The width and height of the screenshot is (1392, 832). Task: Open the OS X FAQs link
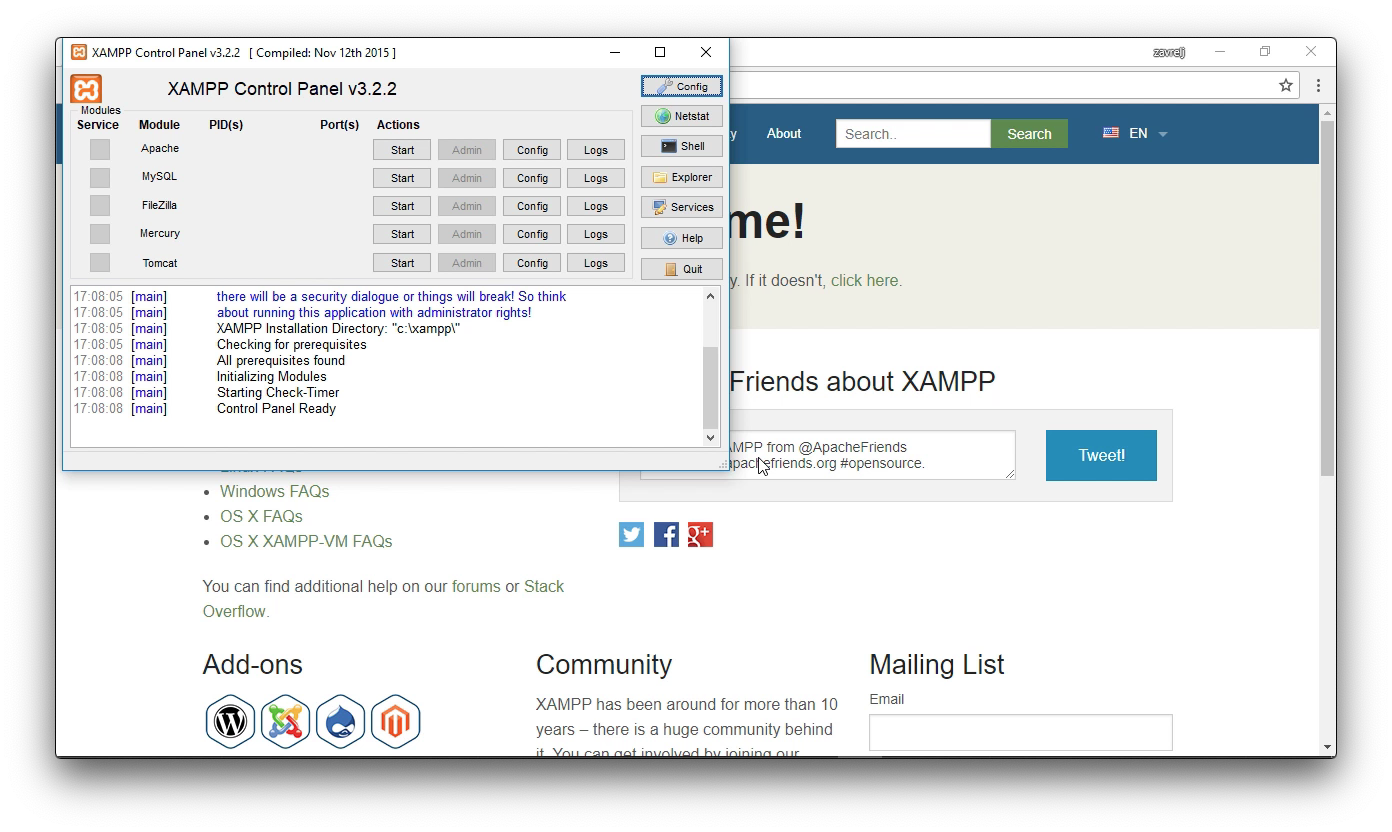click(x=261, y=516)
